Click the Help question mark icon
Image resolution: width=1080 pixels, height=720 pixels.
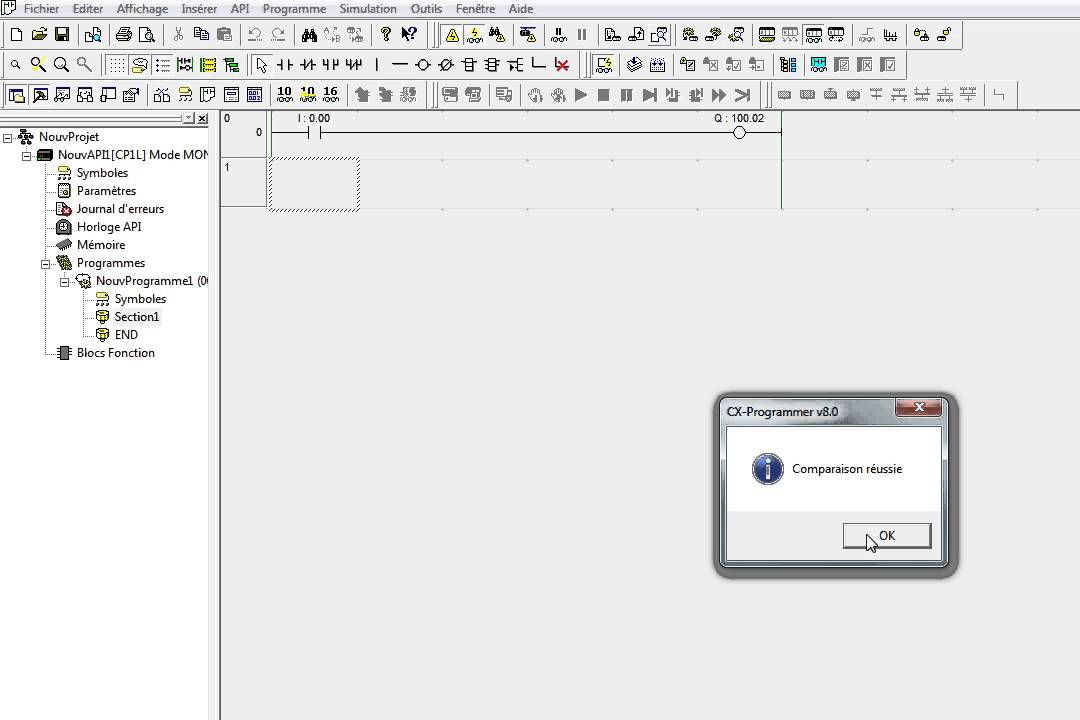click(x=386, y=34)
